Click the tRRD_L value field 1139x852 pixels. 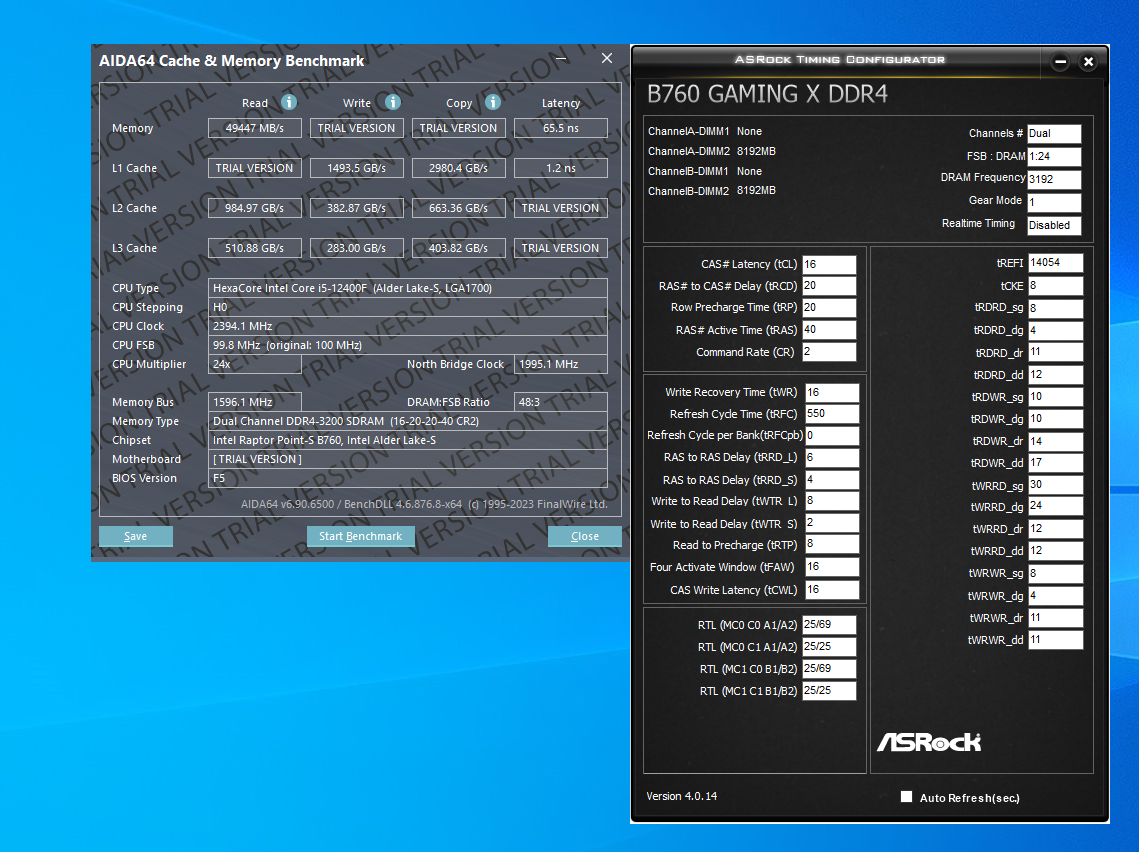[832, 458]
